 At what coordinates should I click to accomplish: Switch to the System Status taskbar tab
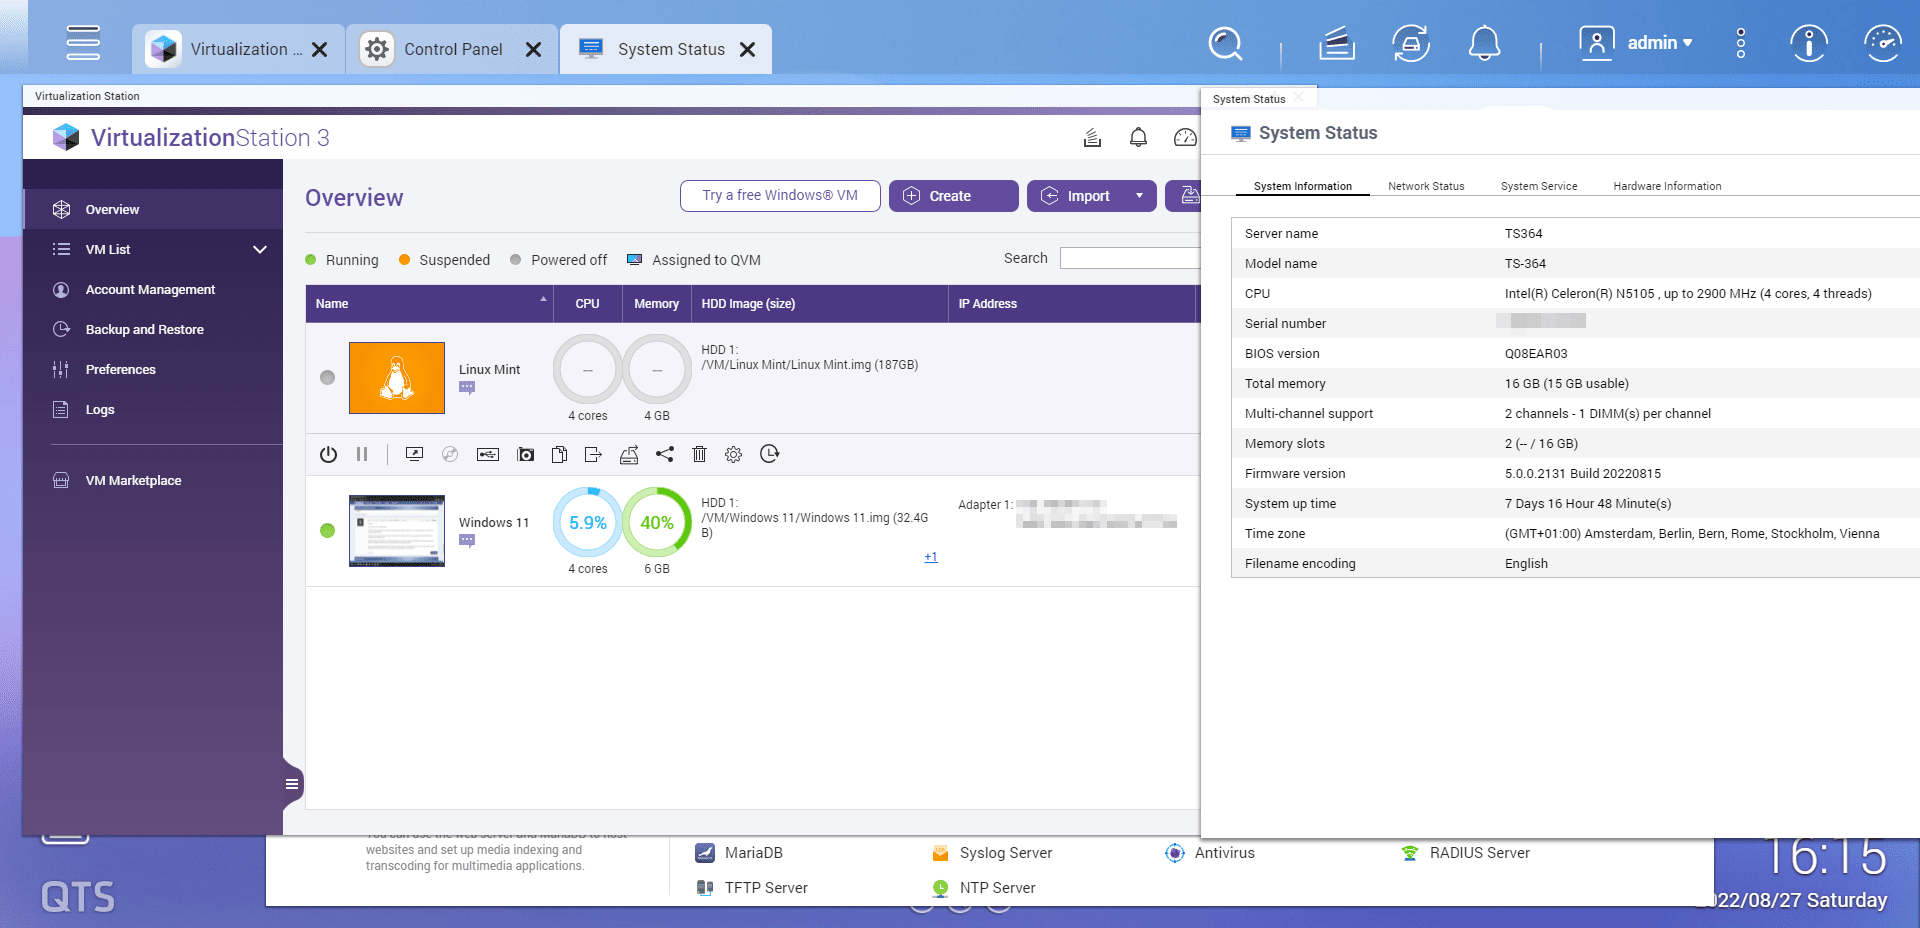point(665,49)
